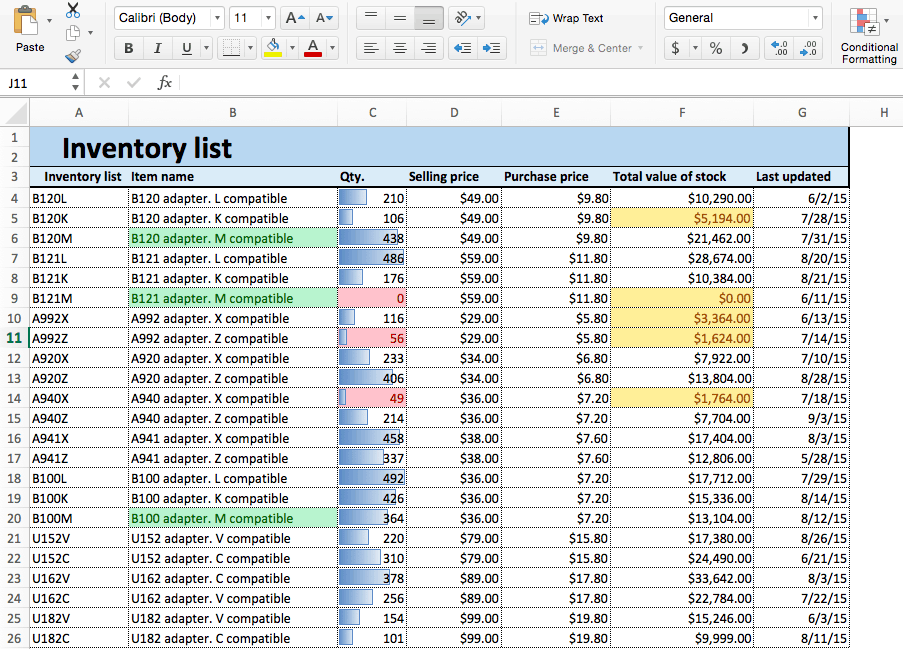
Task: Open the font size dropdown arrow
Action: (x=267, y=18)
